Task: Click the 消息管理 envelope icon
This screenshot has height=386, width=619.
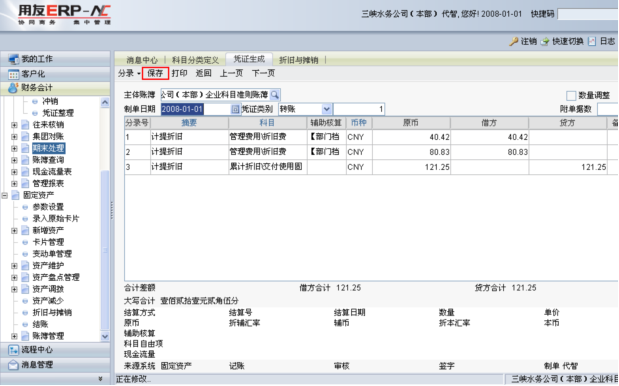Action: pyautogui.click(x=13, y=365)
